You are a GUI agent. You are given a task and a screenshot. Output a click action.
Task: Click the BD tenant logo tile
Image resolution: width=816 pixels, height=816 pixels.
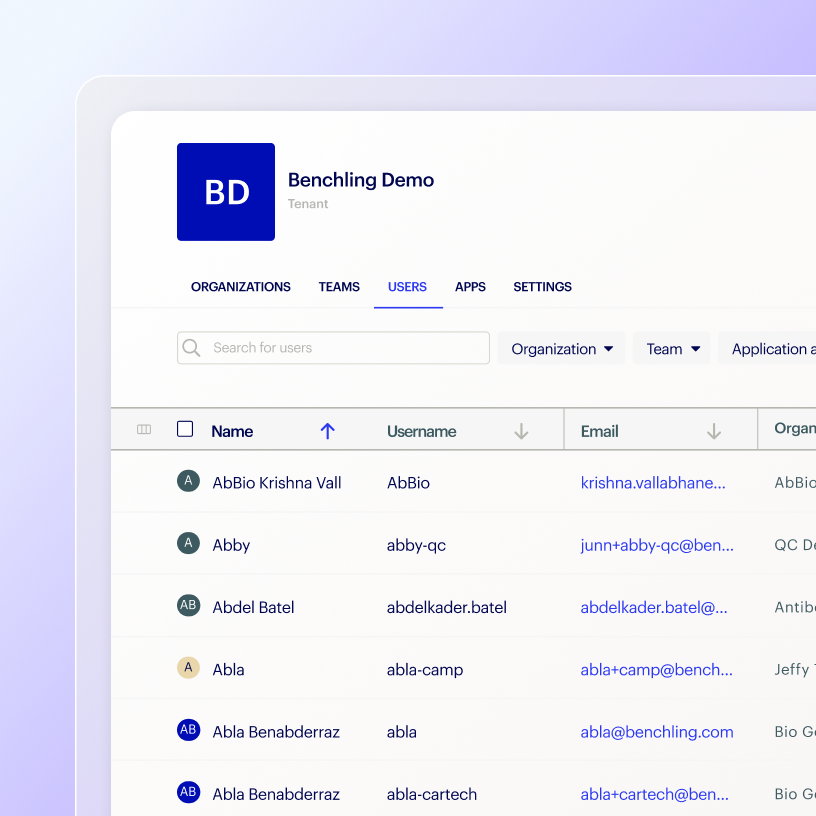[226, 192]
